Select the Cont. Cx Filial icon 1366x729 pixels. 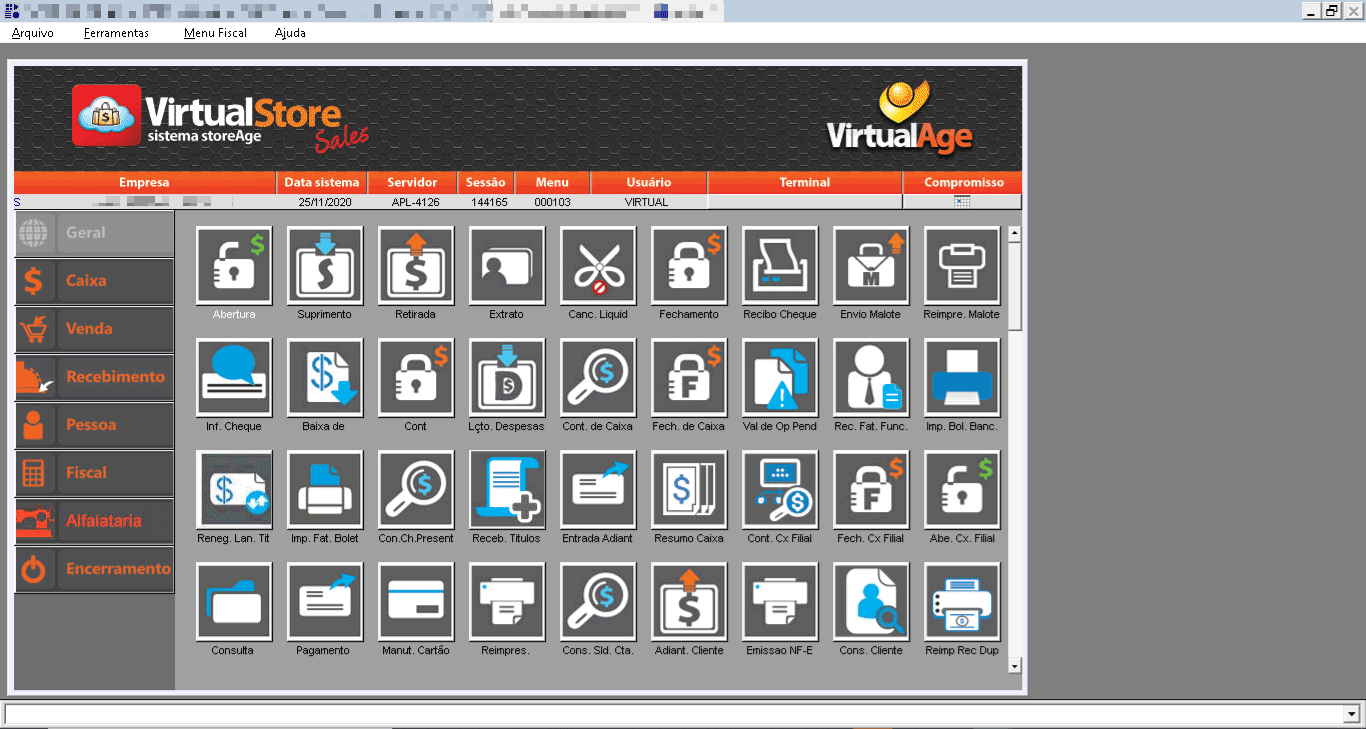click(780, 489)
